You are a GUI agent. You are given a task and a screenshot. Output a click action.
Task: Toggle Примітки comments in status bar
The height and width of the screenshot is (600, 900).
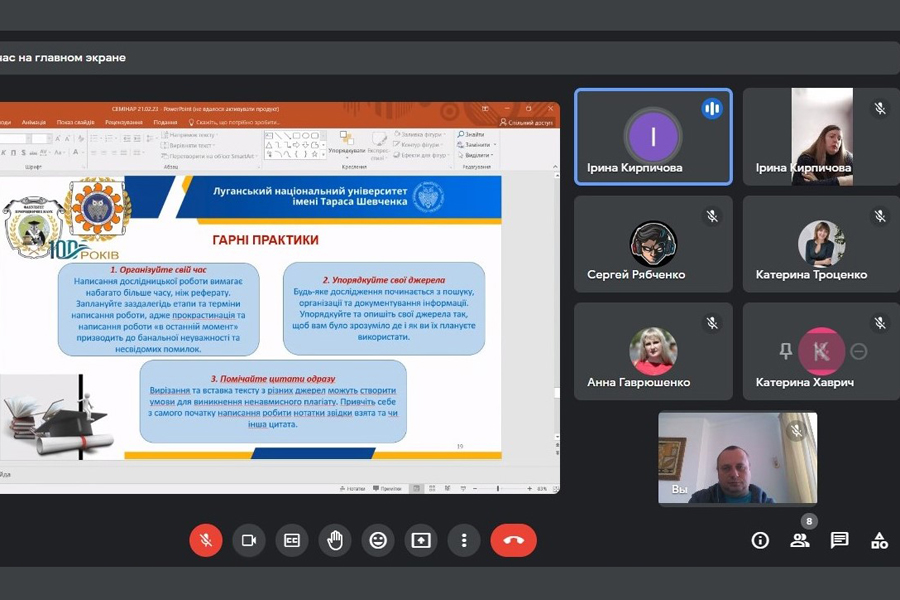(x=387, y=489)
